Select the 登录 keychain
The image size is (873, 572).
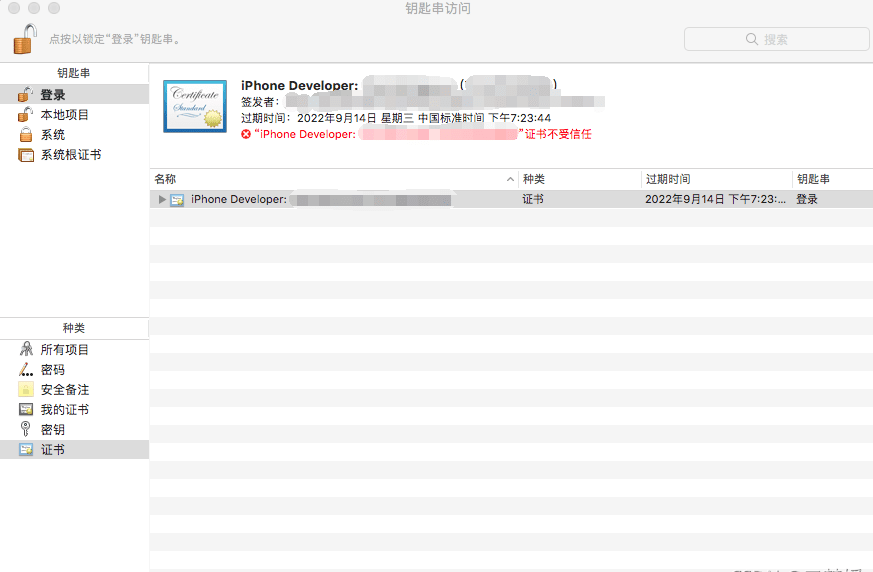click(x=75, y=94)
